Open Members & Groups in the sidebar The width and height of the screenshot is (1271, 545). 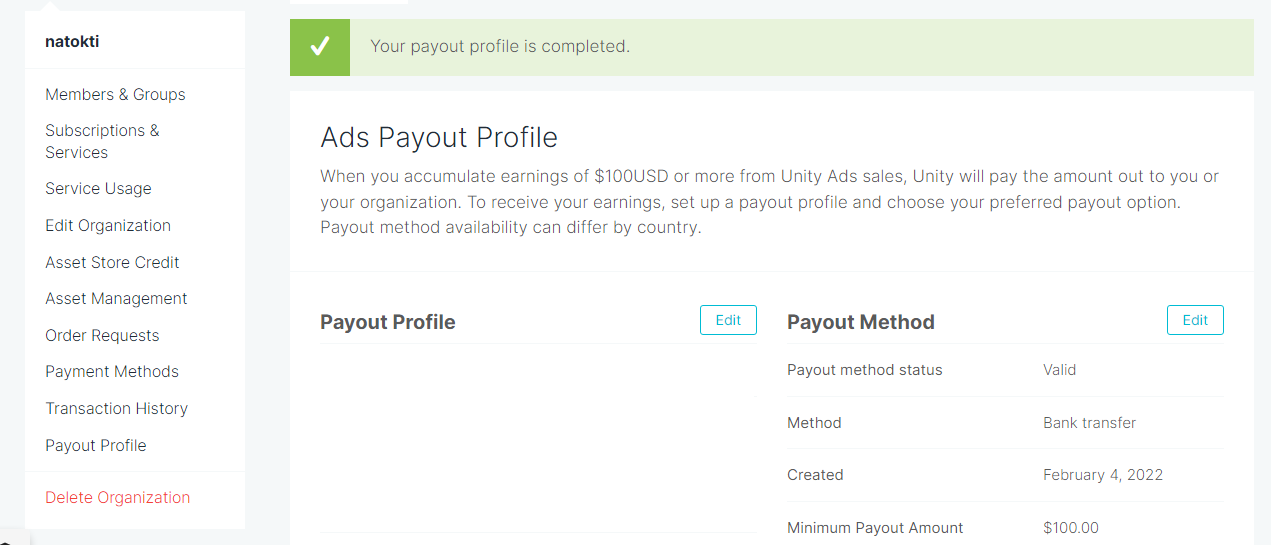click(115, 95)
